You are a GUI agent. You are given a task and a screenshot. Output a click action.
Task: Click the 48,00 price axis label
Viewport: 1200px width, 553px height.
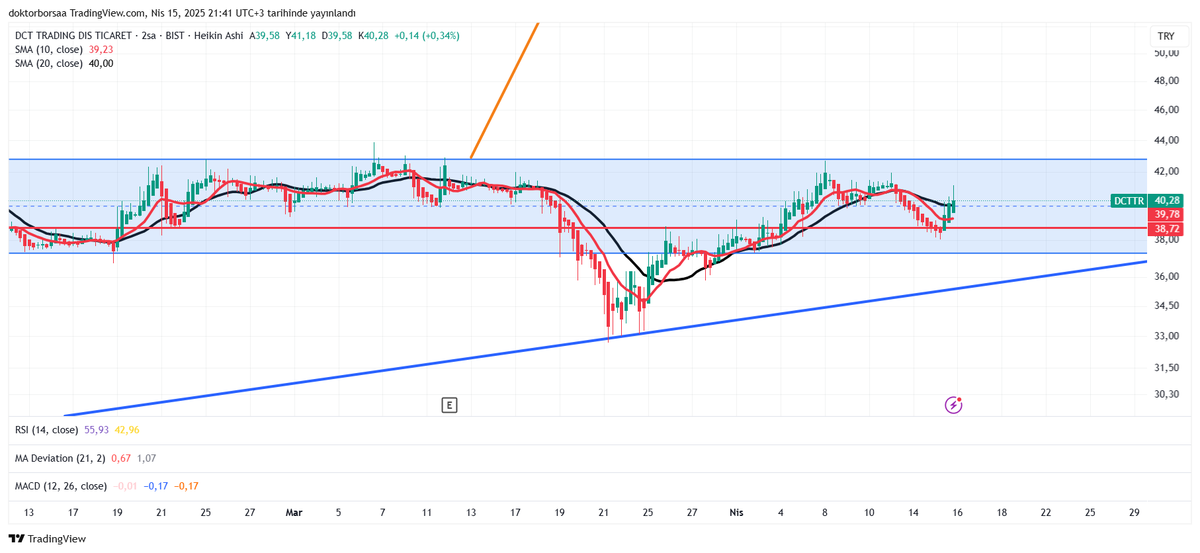[1167, 81]
